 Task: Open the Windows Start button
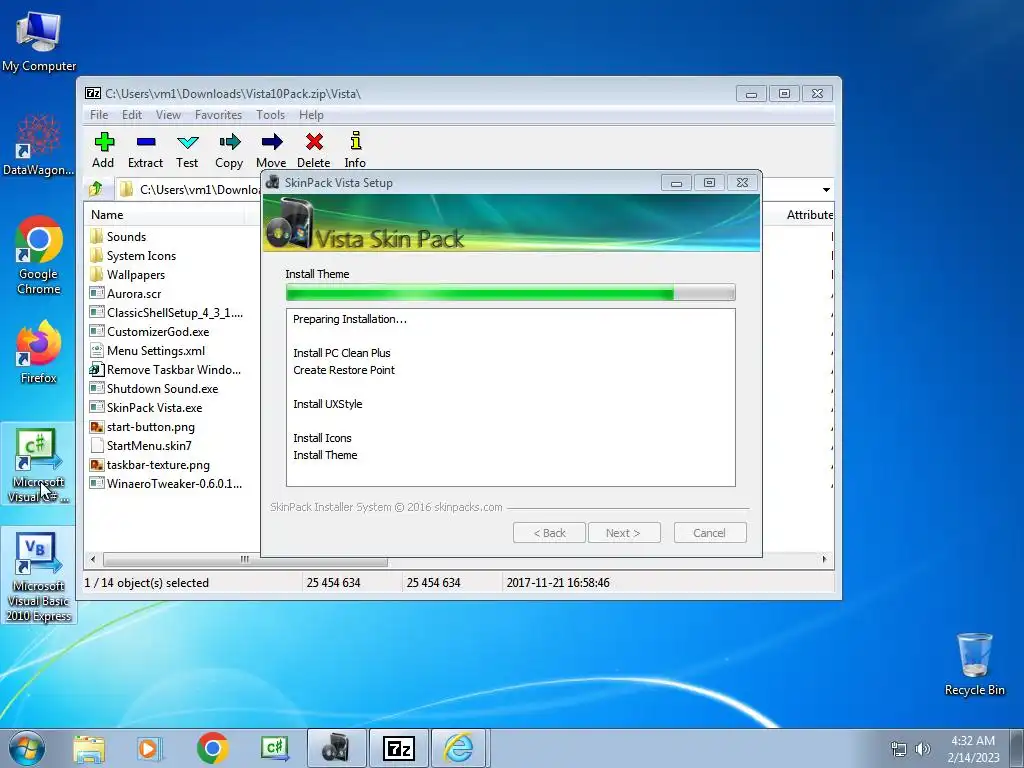[27, 748]
